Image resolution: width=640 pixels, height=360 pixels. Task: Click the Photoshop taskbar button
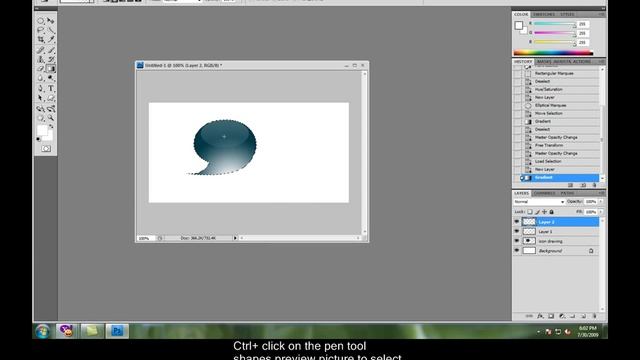[x=117, y=331]
